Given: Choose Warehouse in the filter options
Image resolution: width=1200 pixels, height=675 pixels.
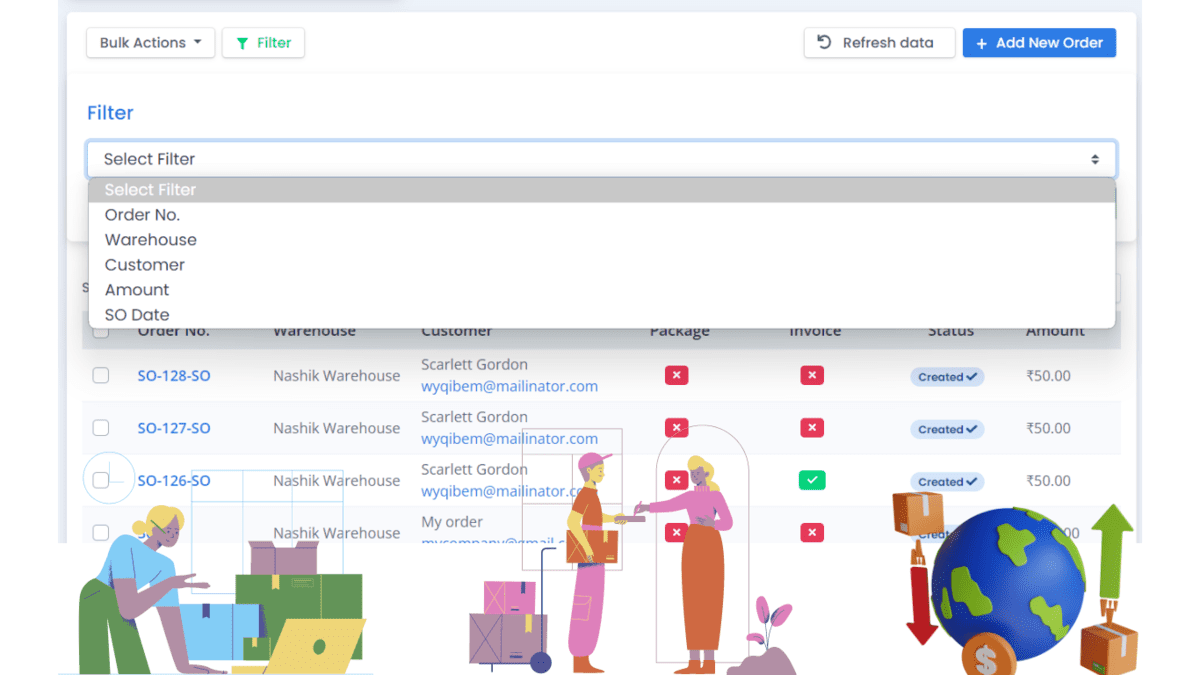Looking at the screenshot, I should tap(150, 239).
